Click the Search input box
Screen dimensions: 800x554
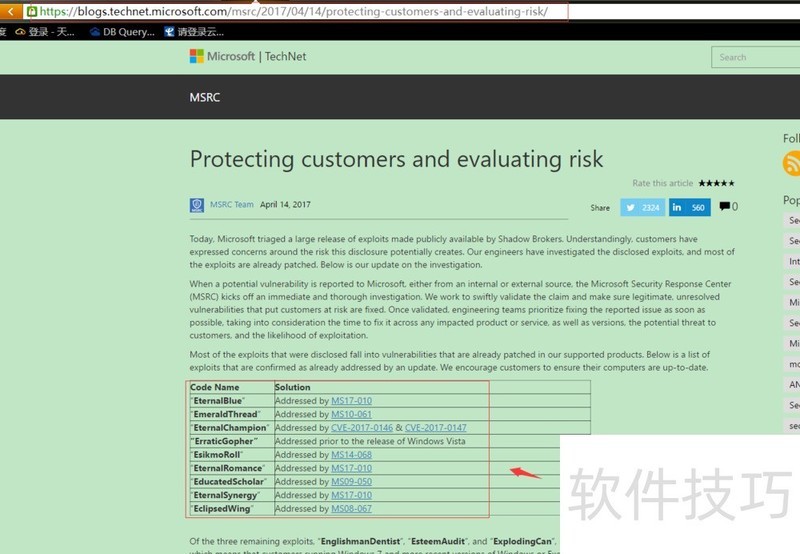(756, 57)
